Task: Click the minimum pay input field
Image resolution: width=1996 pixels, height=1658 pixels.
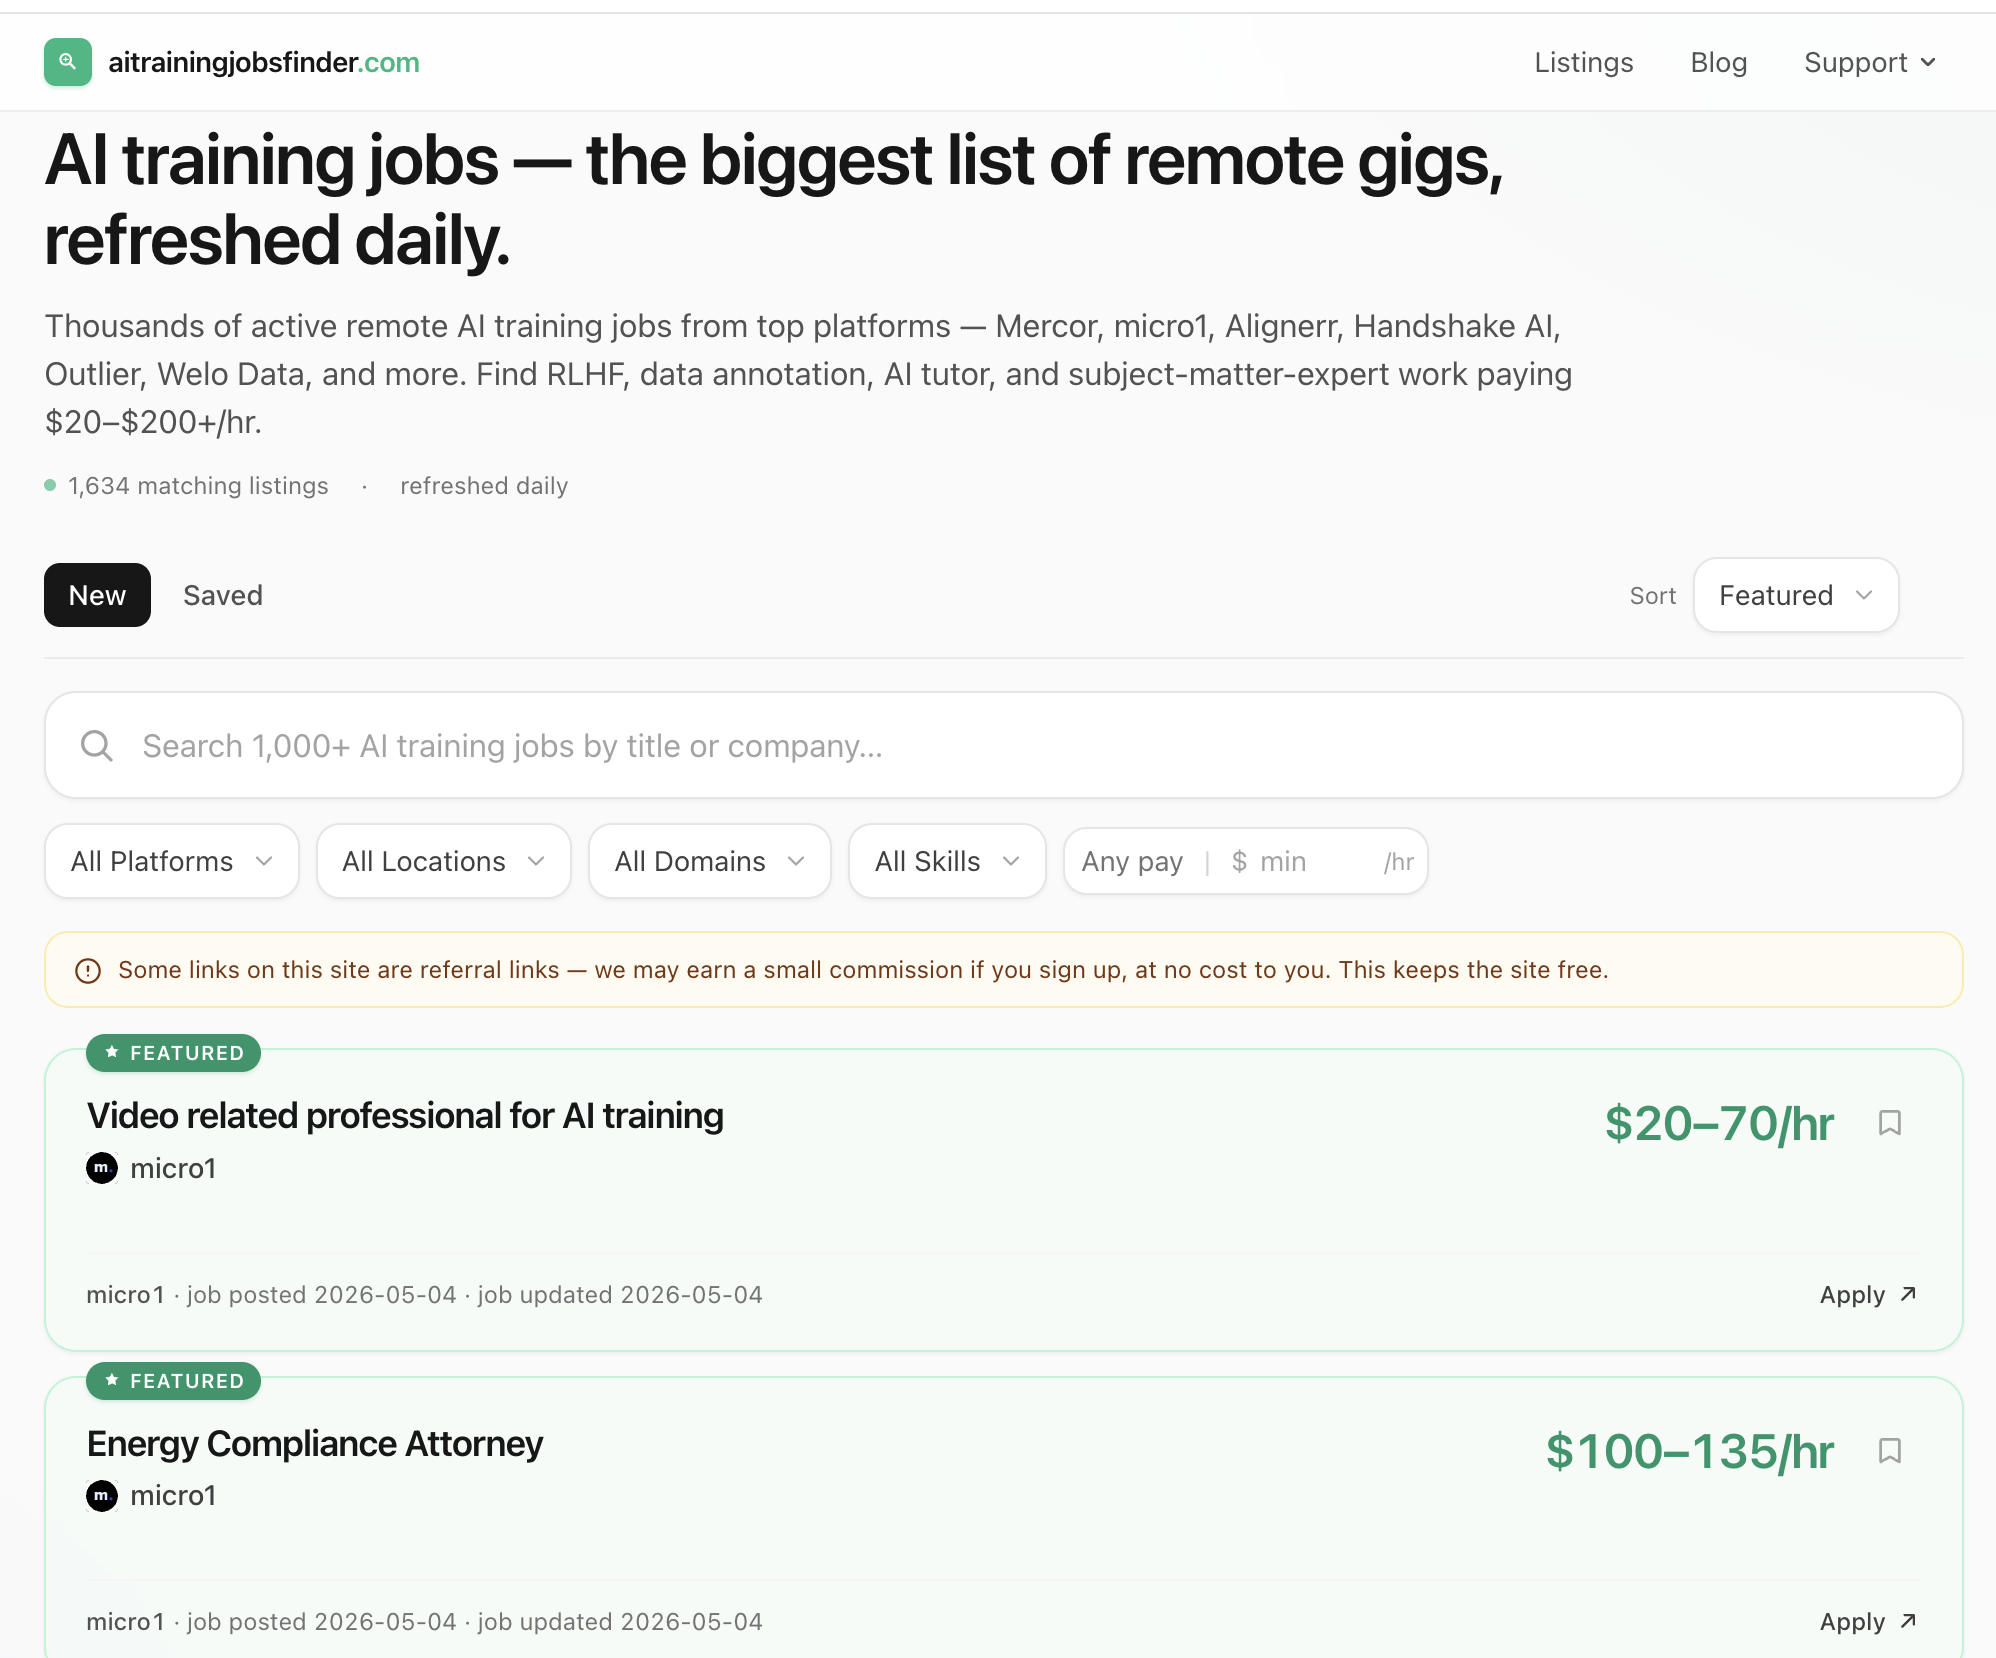Action: pos(1315,861)
